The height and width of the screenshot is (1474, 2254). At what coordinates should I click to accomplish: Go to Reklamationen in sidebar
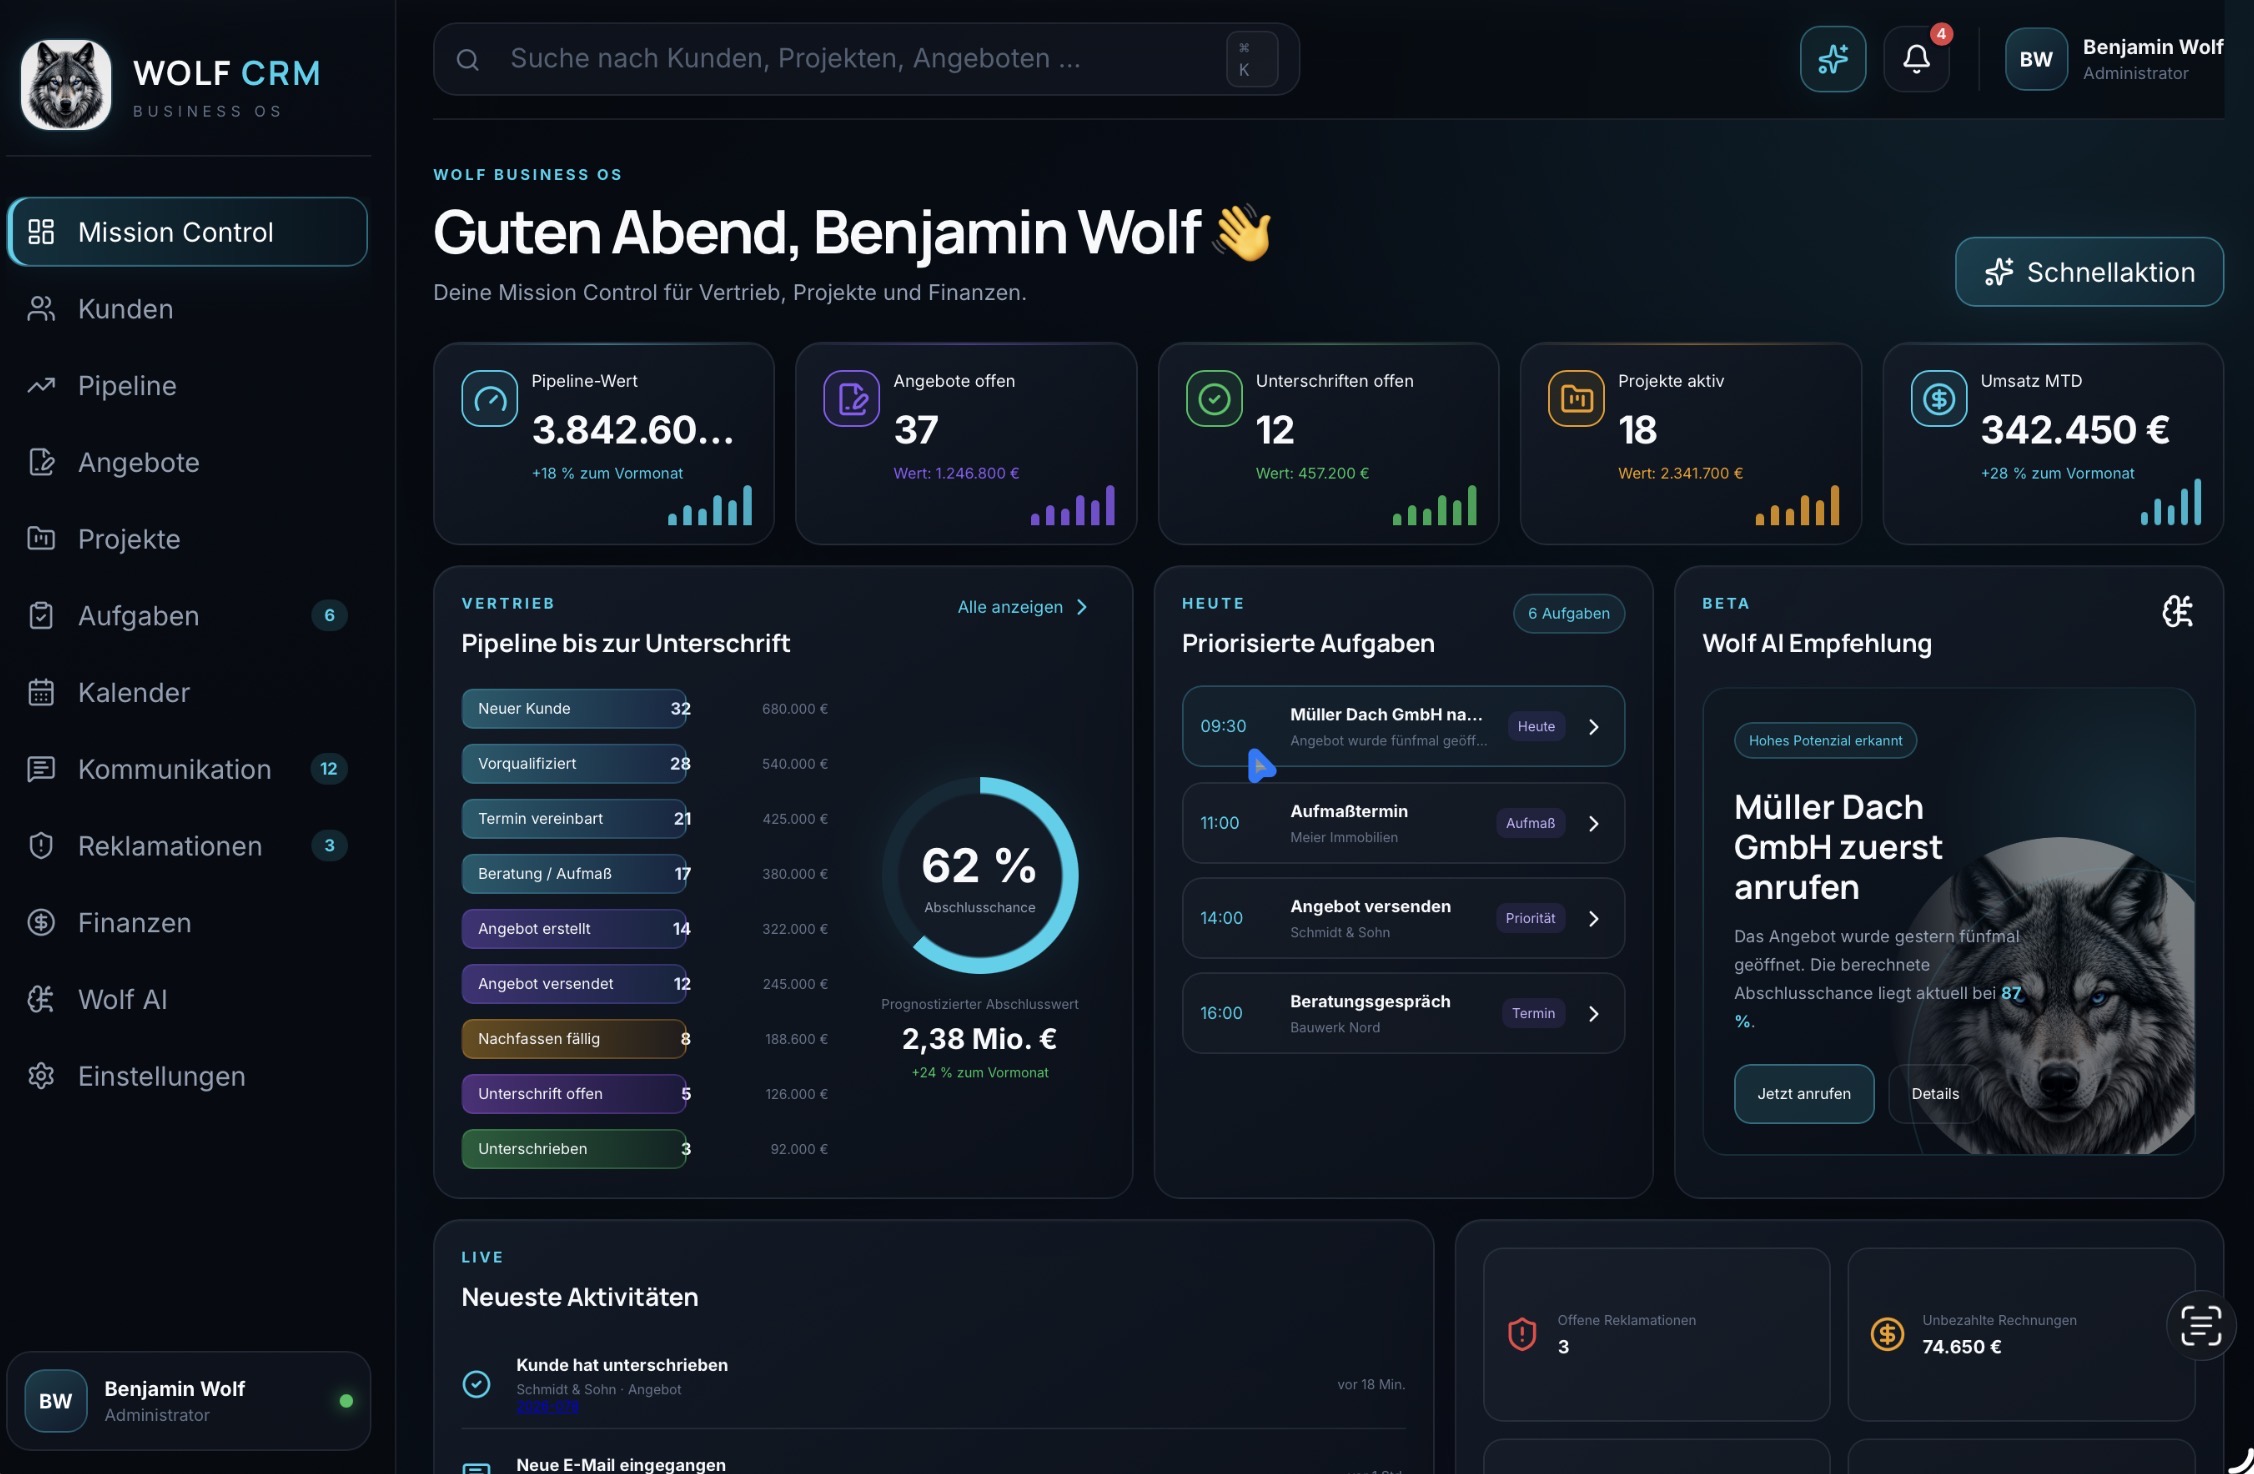coord(187,846)
